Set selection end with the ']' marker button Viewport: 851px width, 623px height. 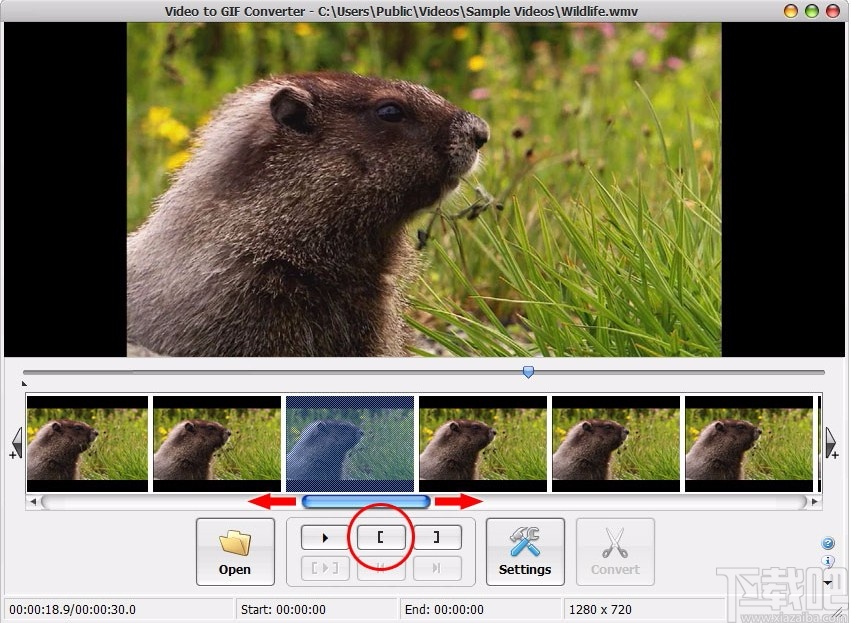point(437,537)
